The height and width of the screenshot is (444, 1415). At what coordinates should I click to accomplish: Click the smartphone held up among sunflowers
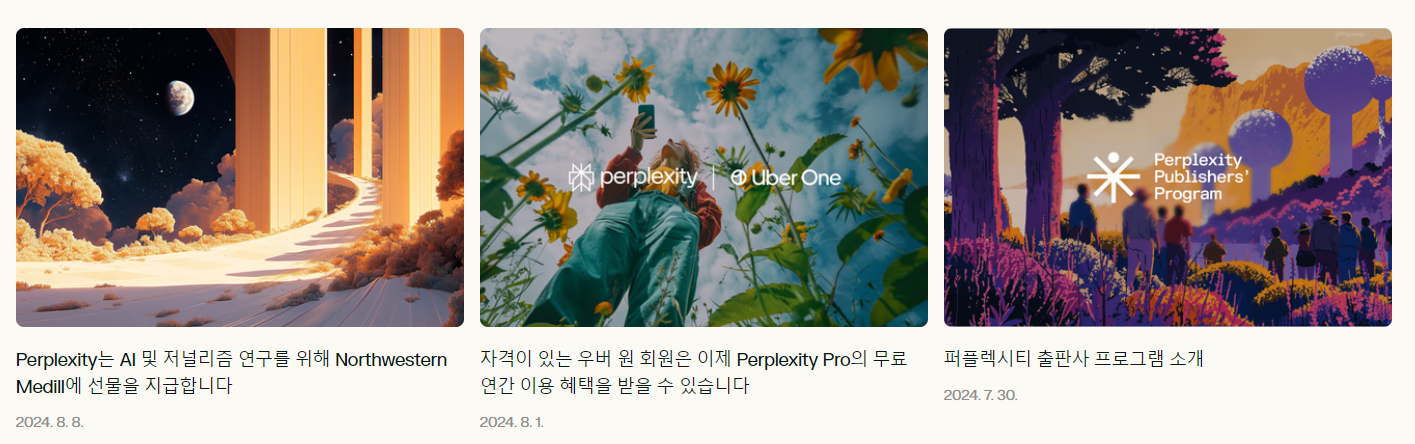pyautogui.click(x=644, y=117)
